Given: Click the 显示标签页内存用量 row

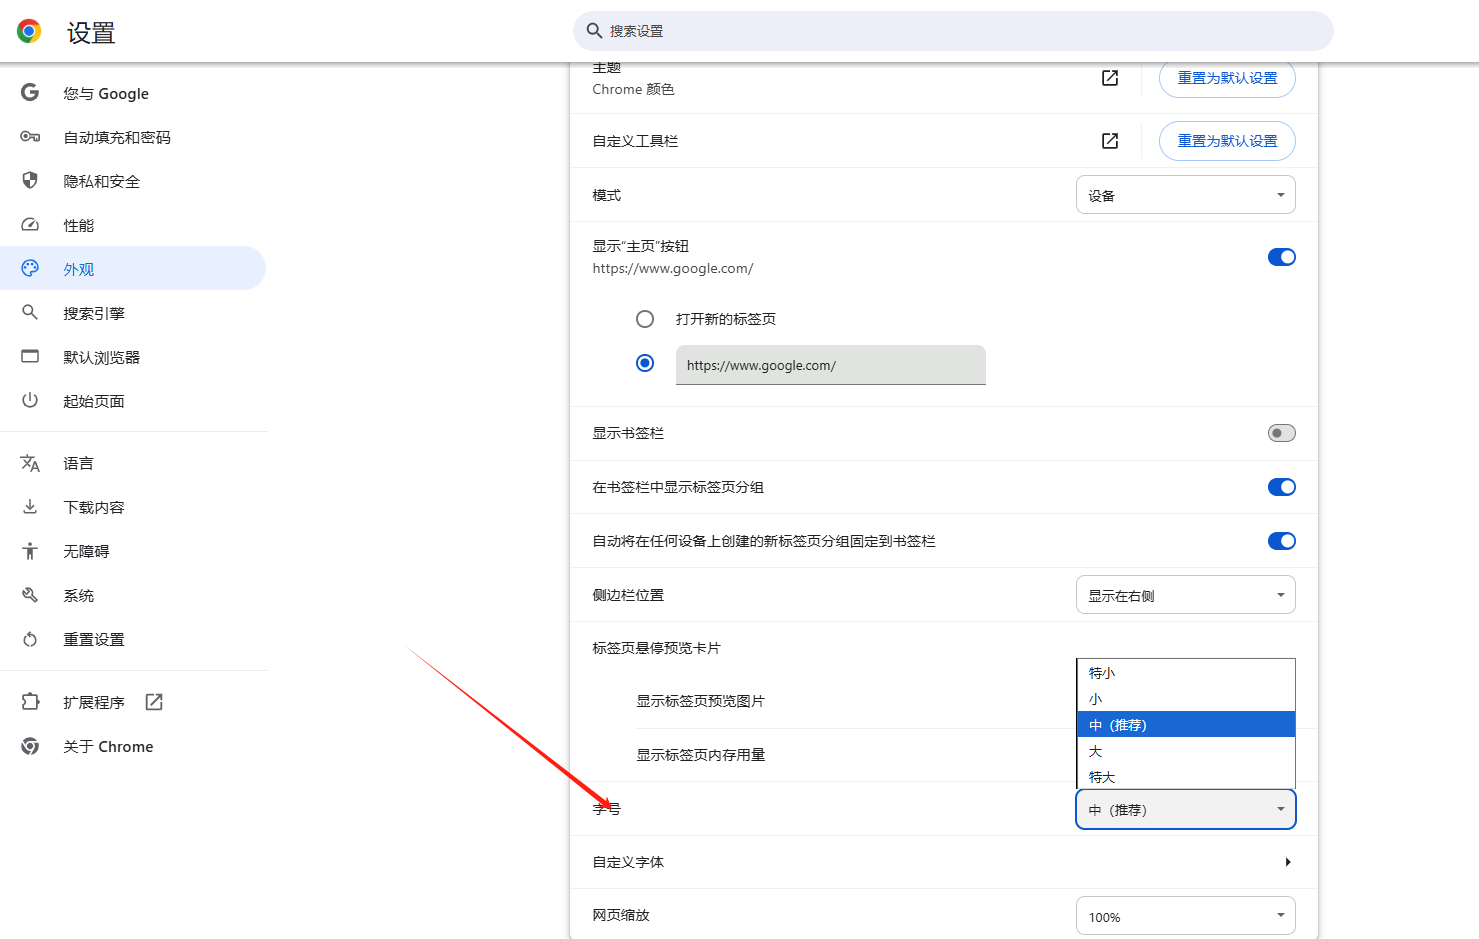Looking at the screenshot, I should pos(855,755).
